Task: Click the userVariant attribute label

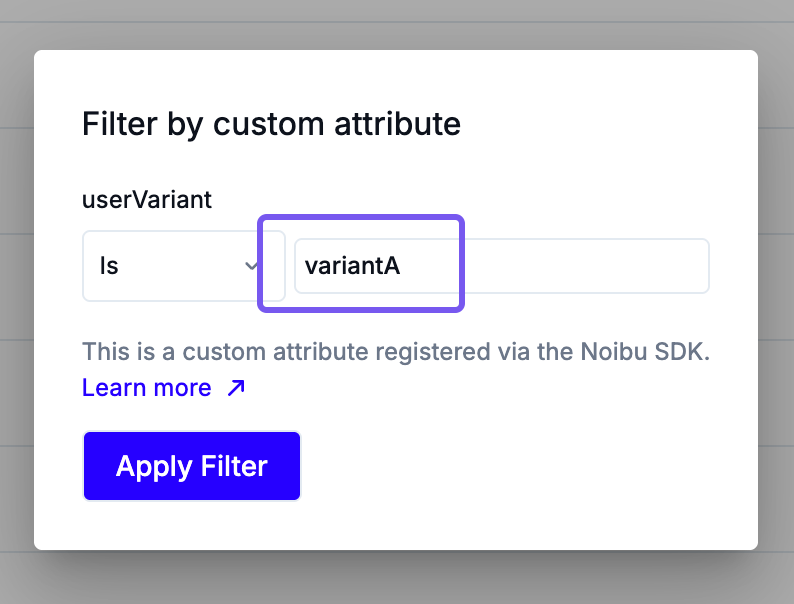Action: (147, 199)
